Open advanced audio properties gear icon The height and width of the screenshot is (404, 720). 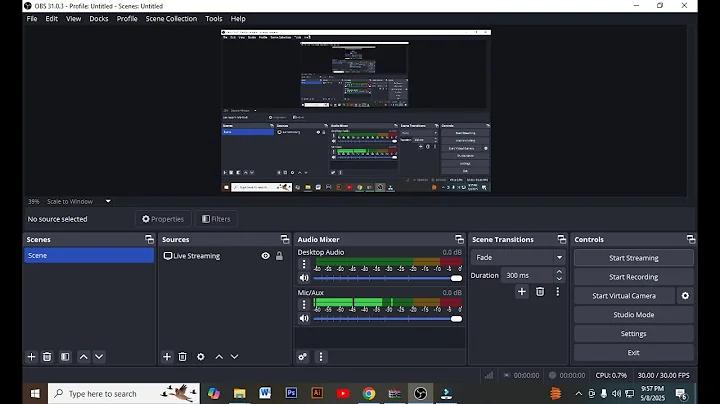[x=303, y=357]
